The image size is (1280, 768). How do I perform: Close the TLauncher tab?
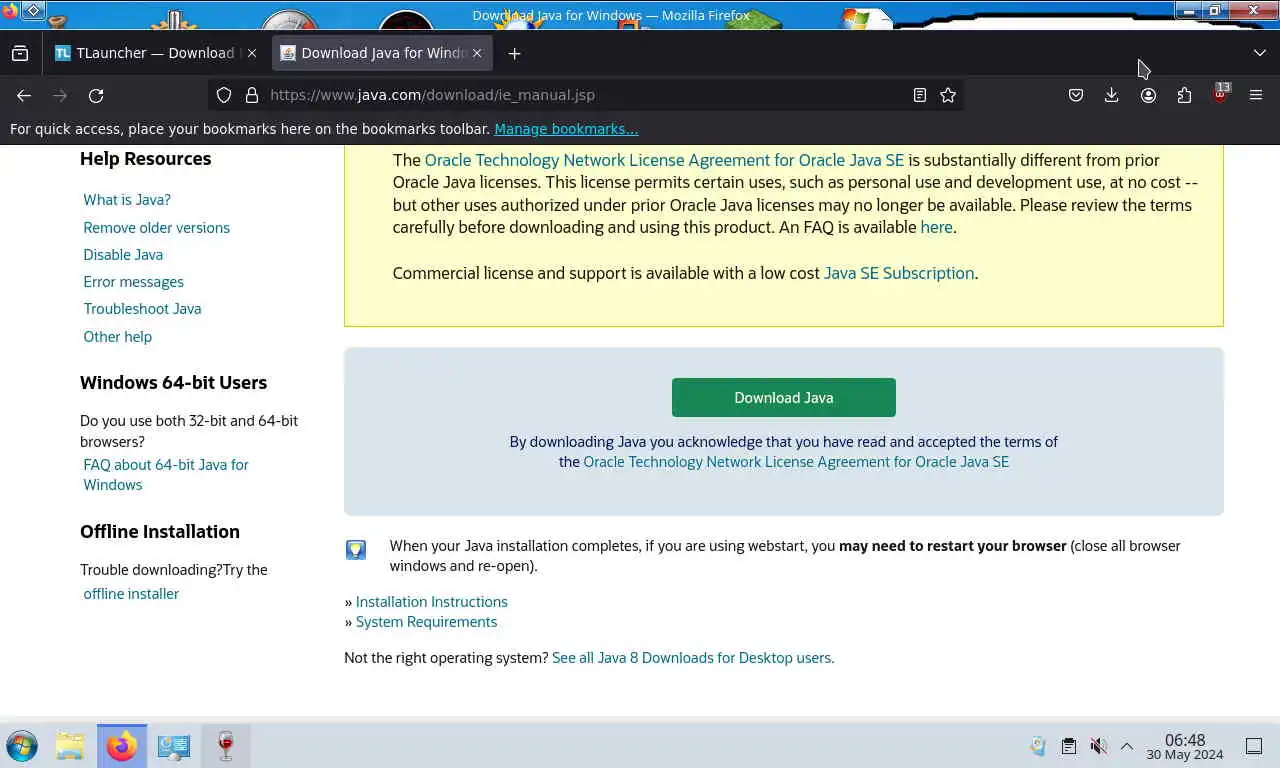click(x=251, y=53)
